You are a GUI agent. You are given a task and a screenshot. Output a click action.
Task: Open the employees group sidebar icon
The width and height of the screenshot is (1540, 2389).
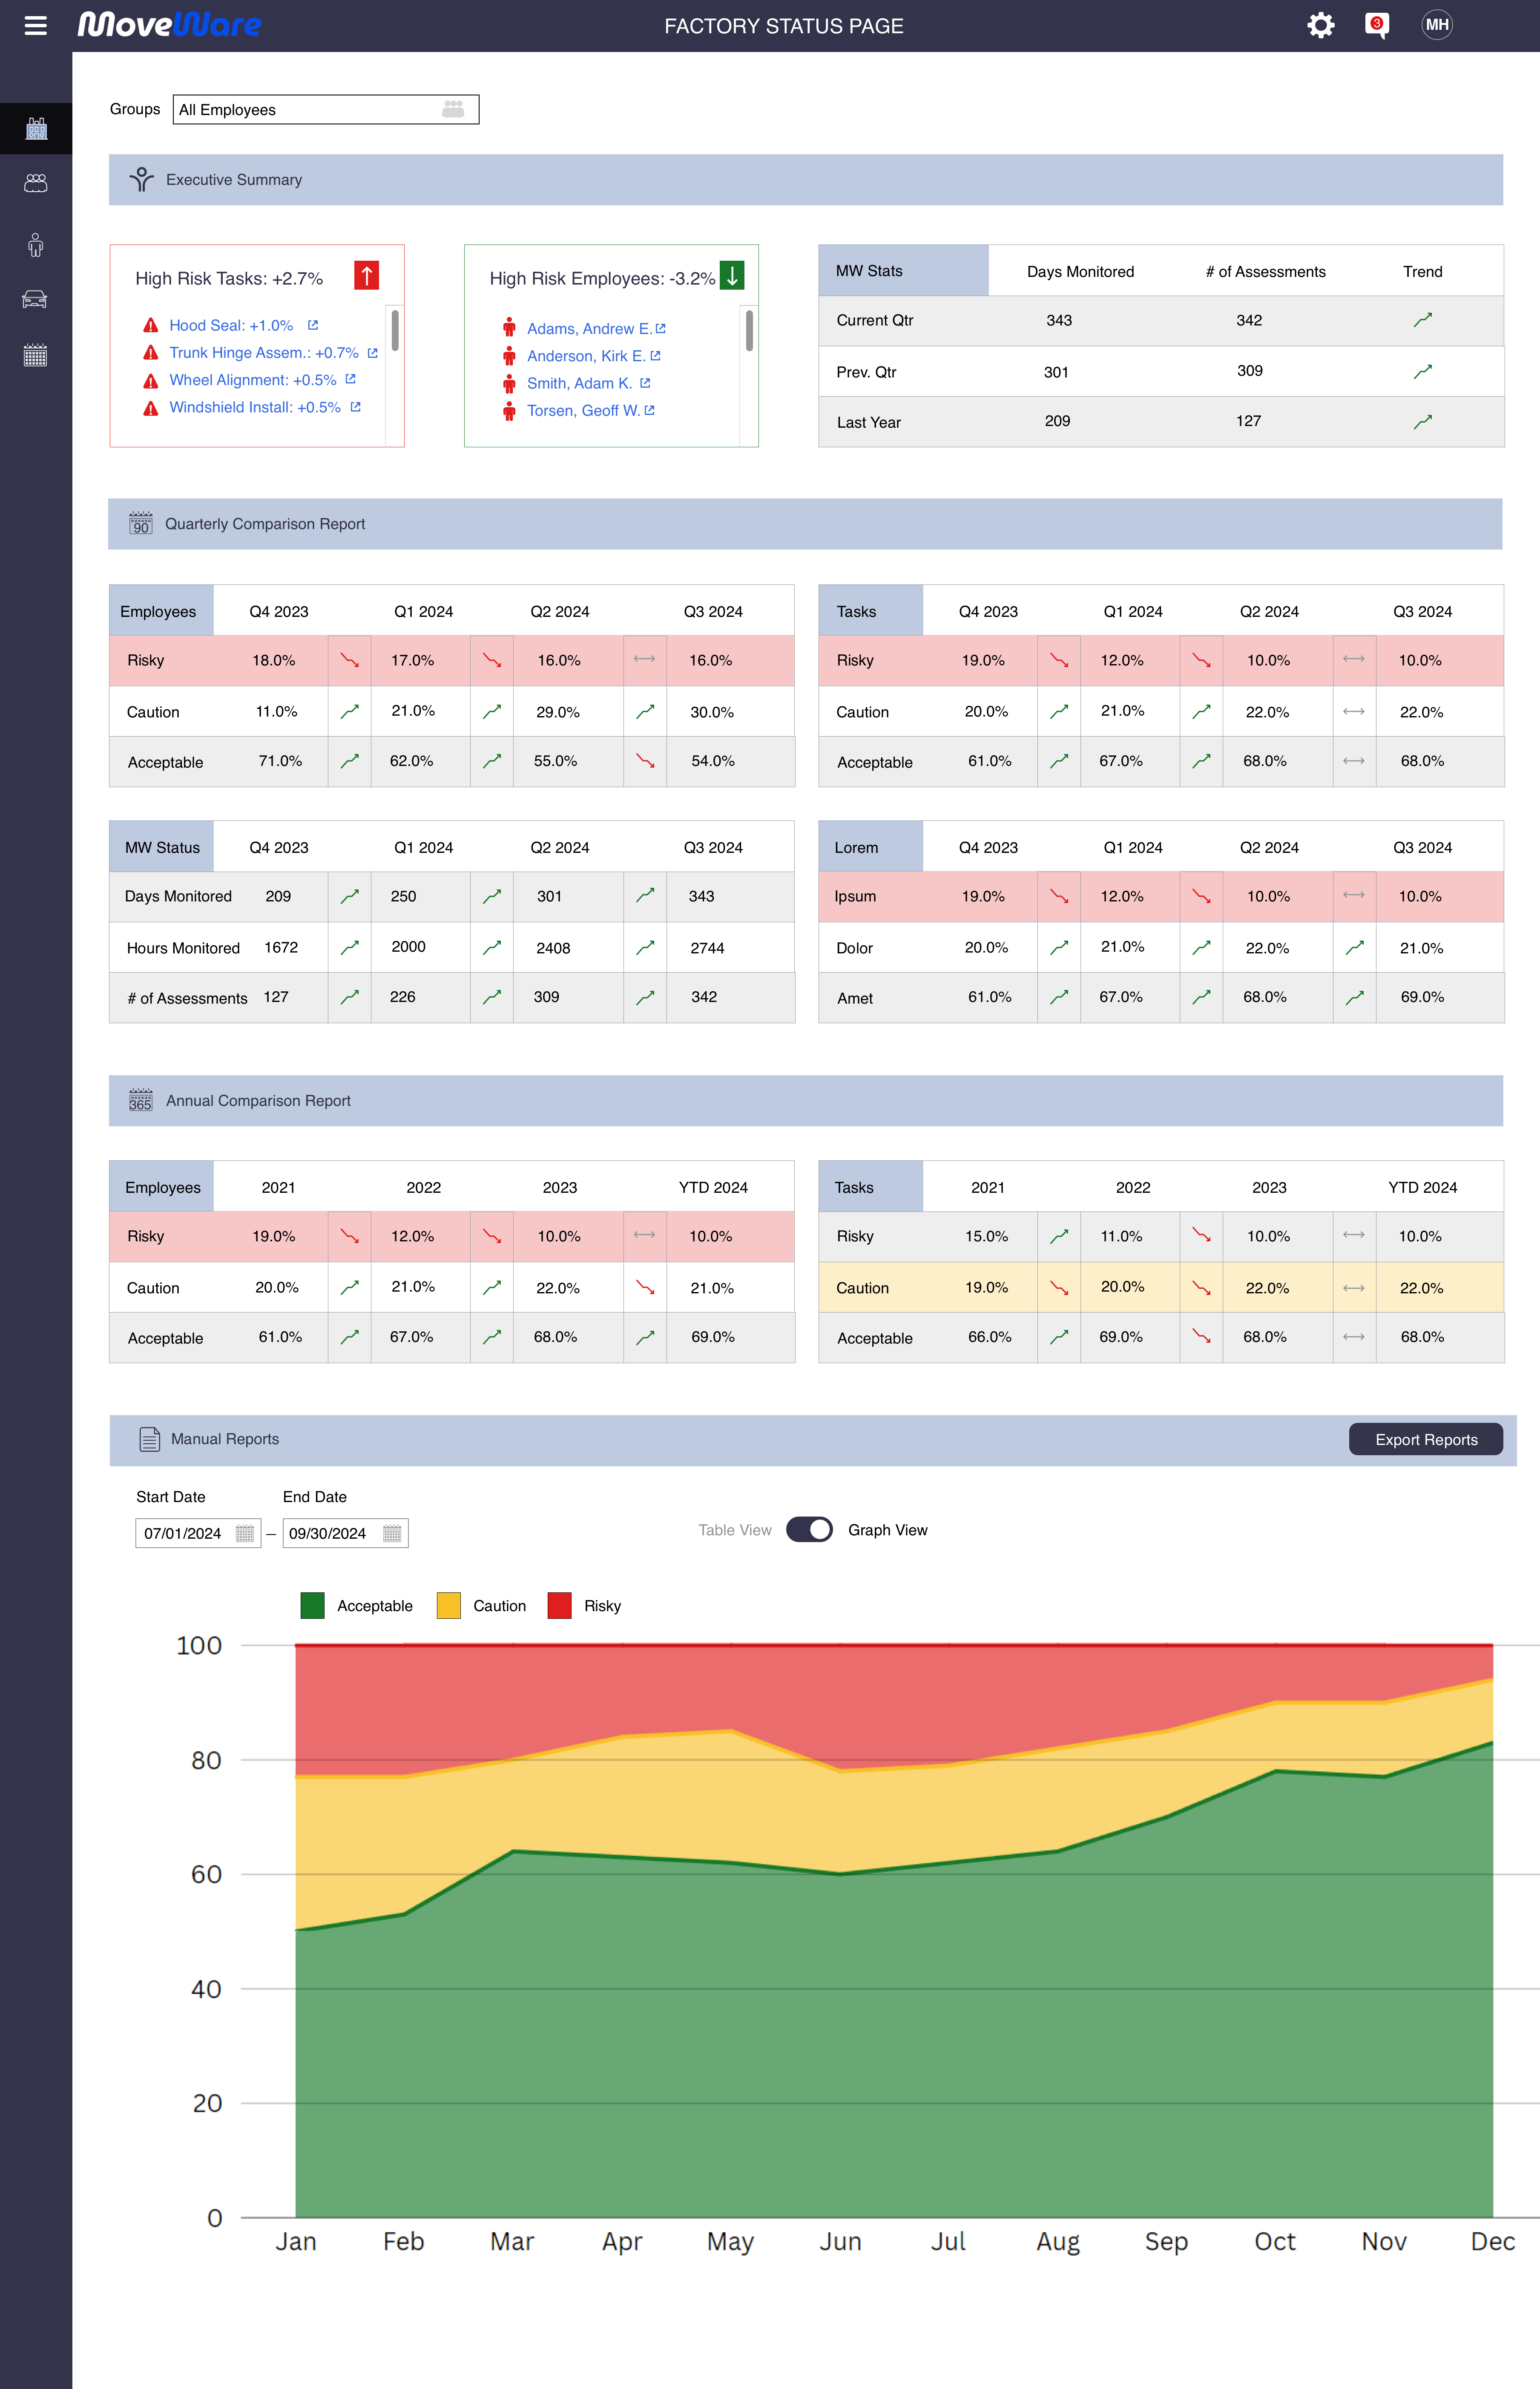pos(36,182)
